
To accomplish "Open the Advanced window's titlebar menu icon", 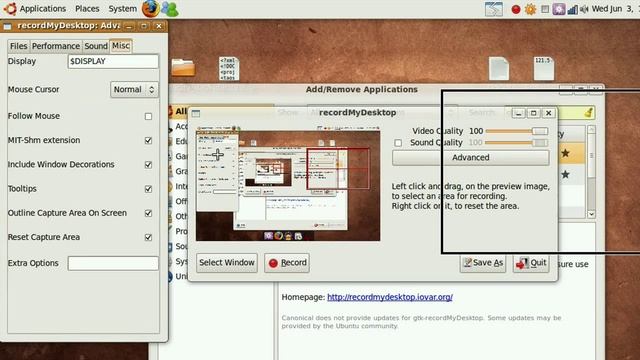I will click(x=7, y=27).
